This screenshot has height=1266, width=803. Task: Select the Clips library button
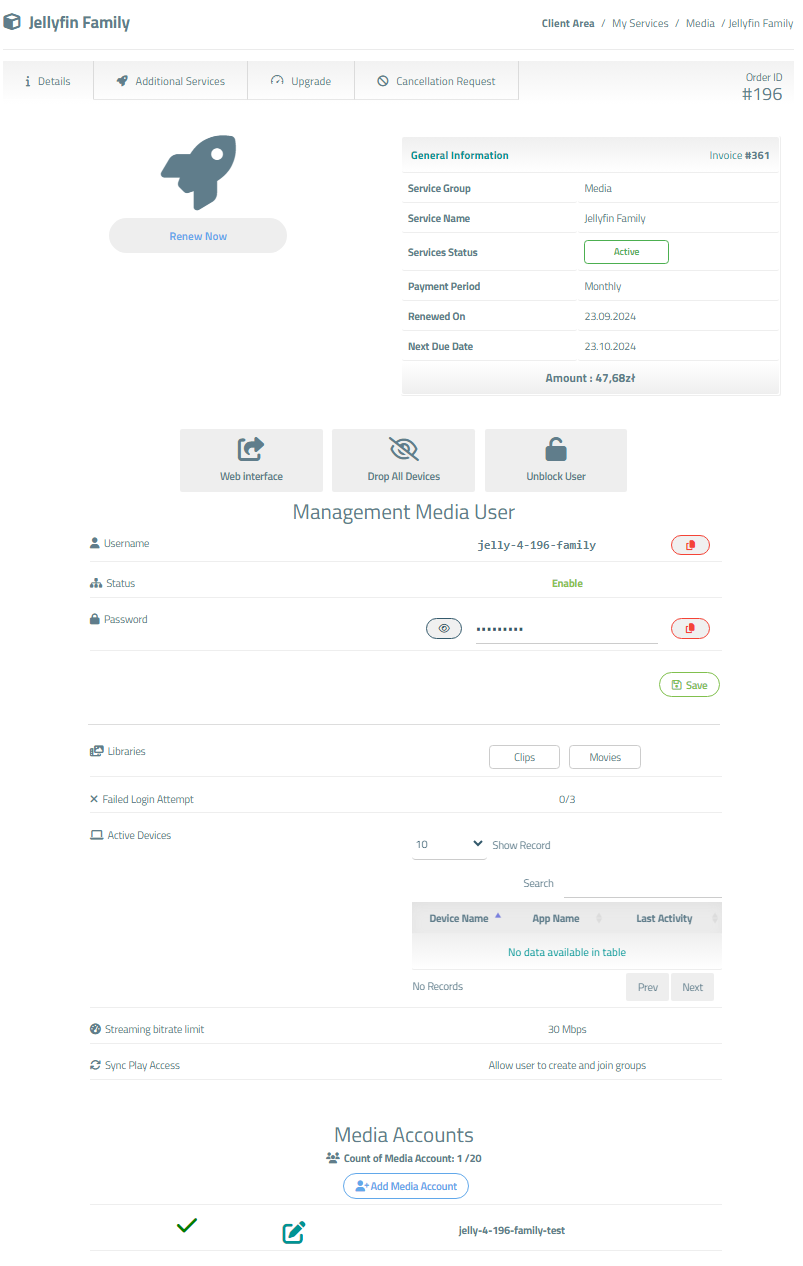pos(524,757)
